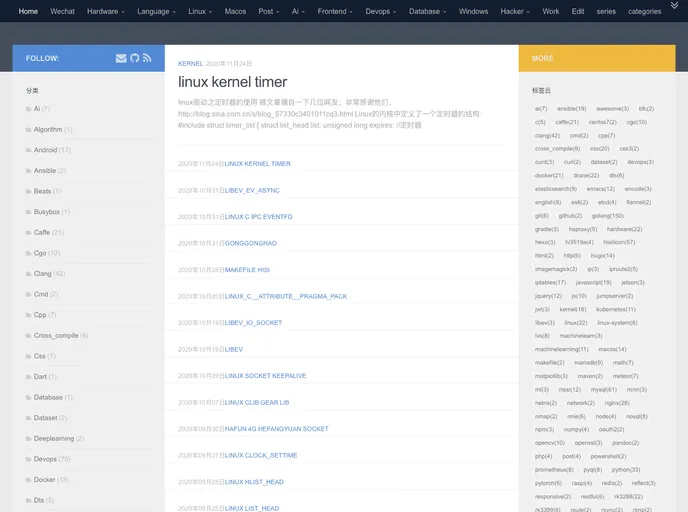Click the iptables(17) tag

[x=550, y=283]
